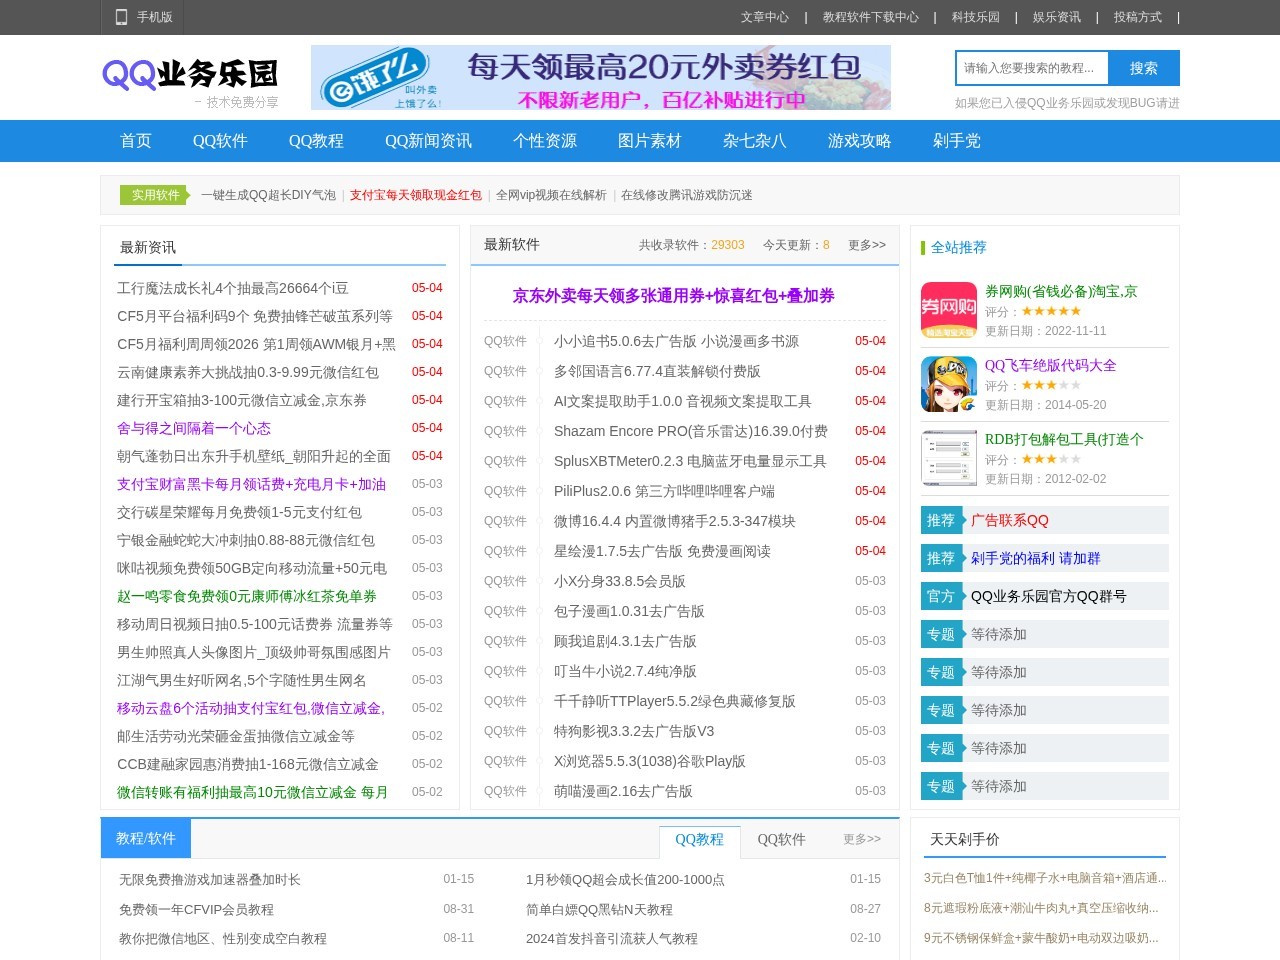Open the QQ飞车绝版代码大全 game icon
1280x960 pixels.
point(949,384)
